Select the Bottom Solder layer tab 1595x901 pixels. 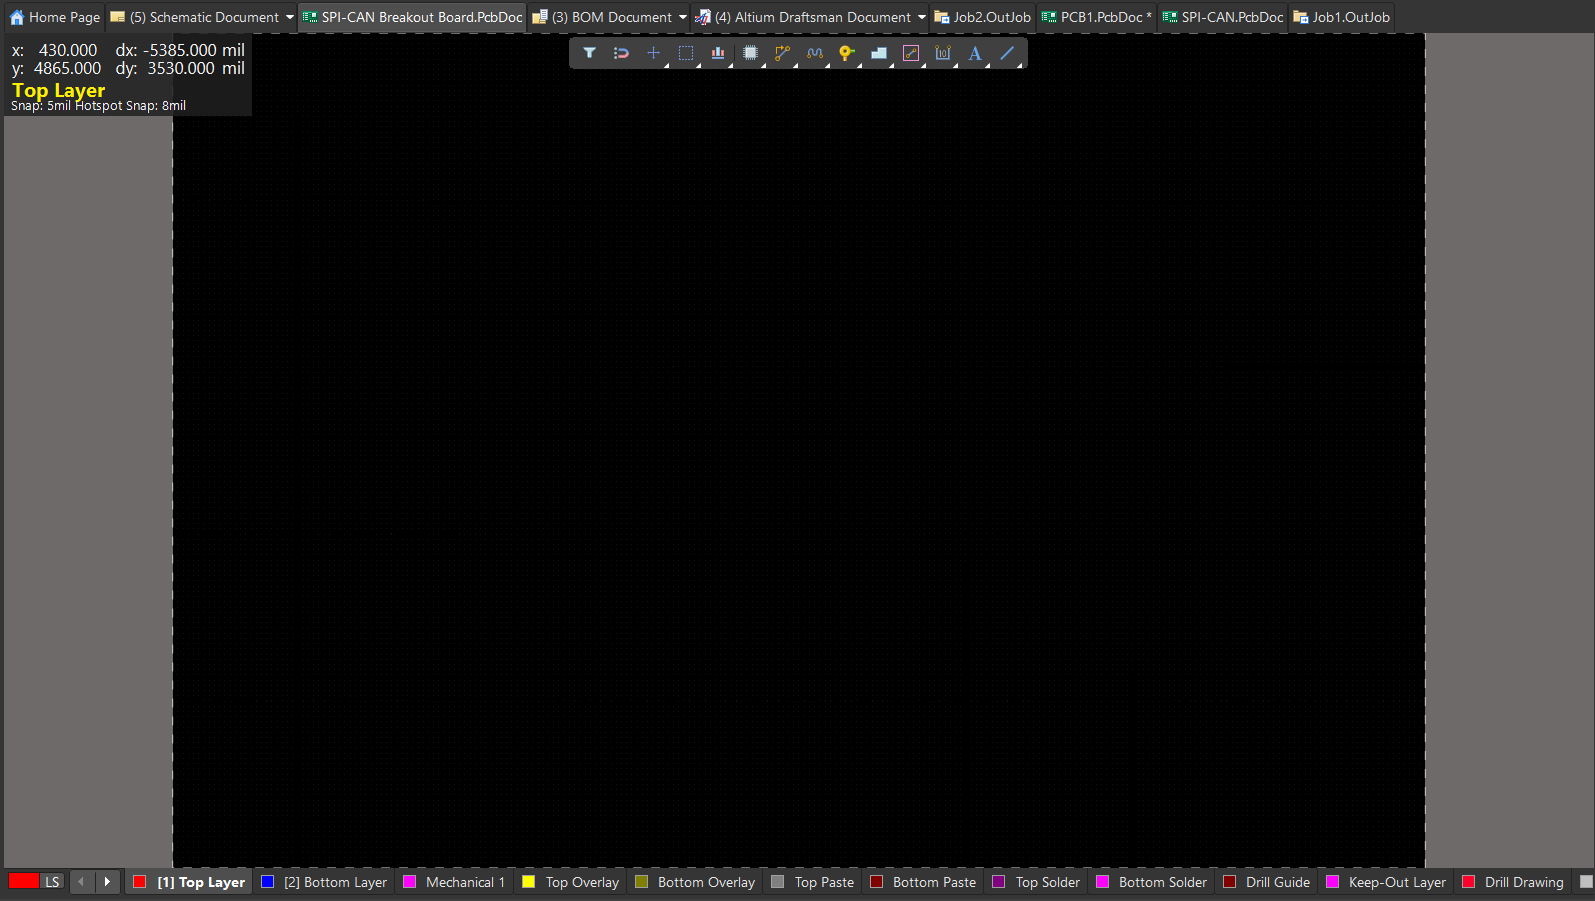(x=1152, y=882)
